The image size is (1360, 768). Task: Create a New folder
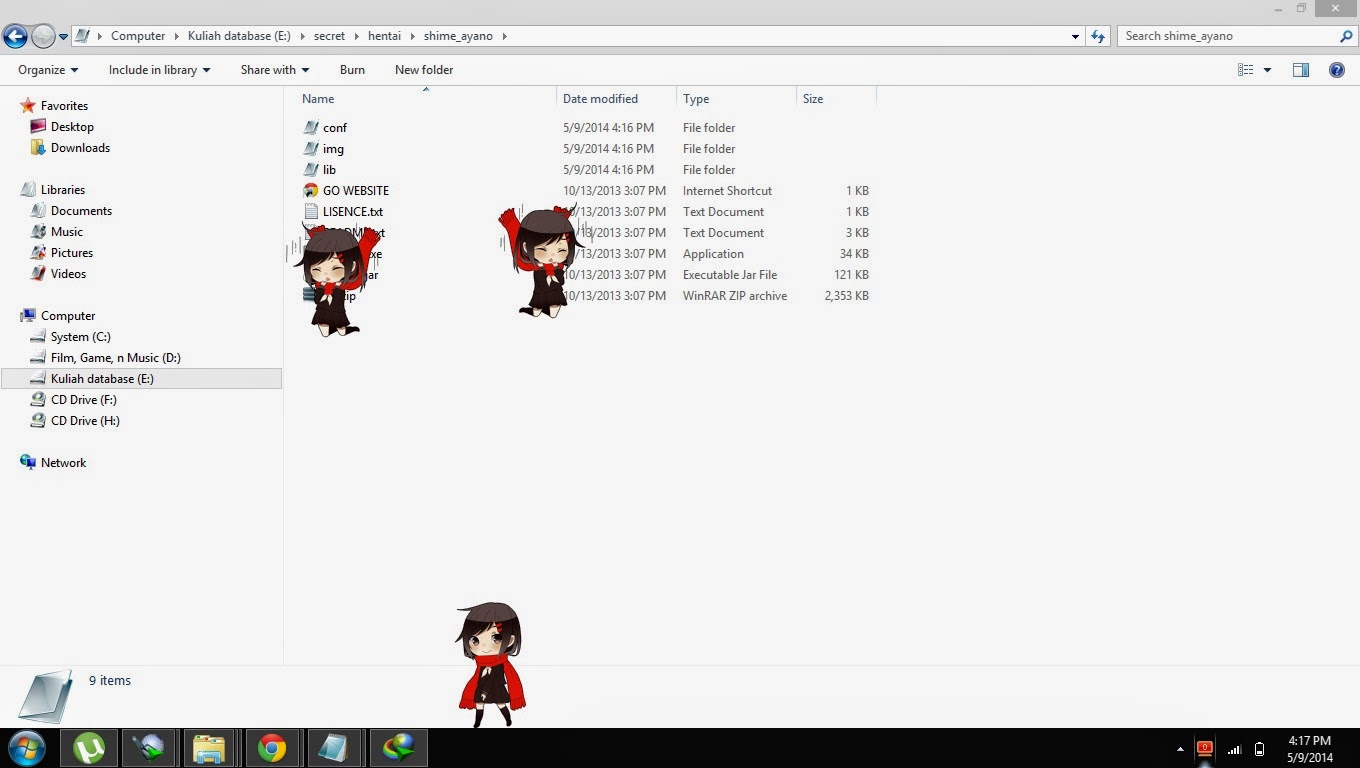pos(423,70)
